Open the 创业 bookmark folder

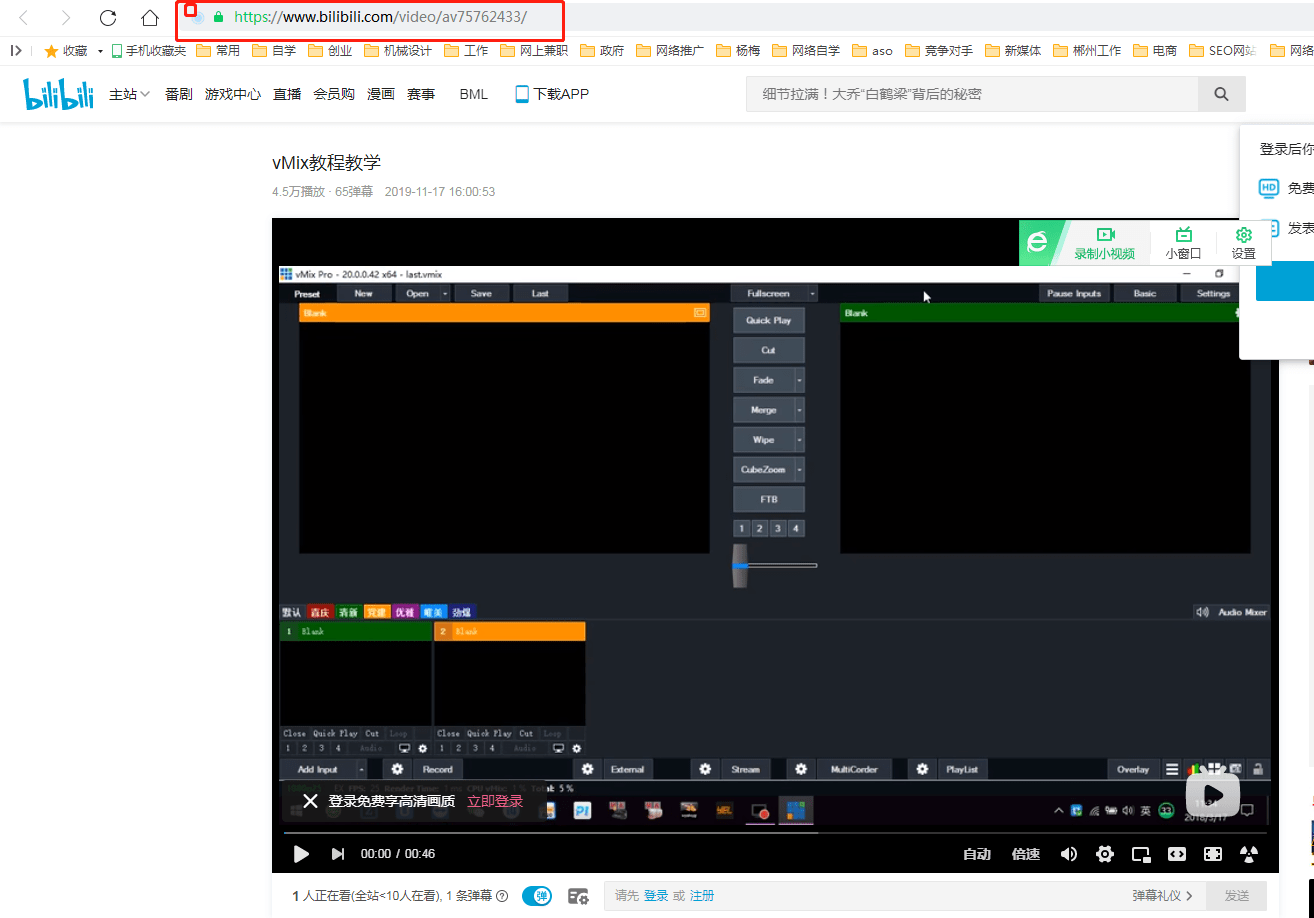[330, 50]
